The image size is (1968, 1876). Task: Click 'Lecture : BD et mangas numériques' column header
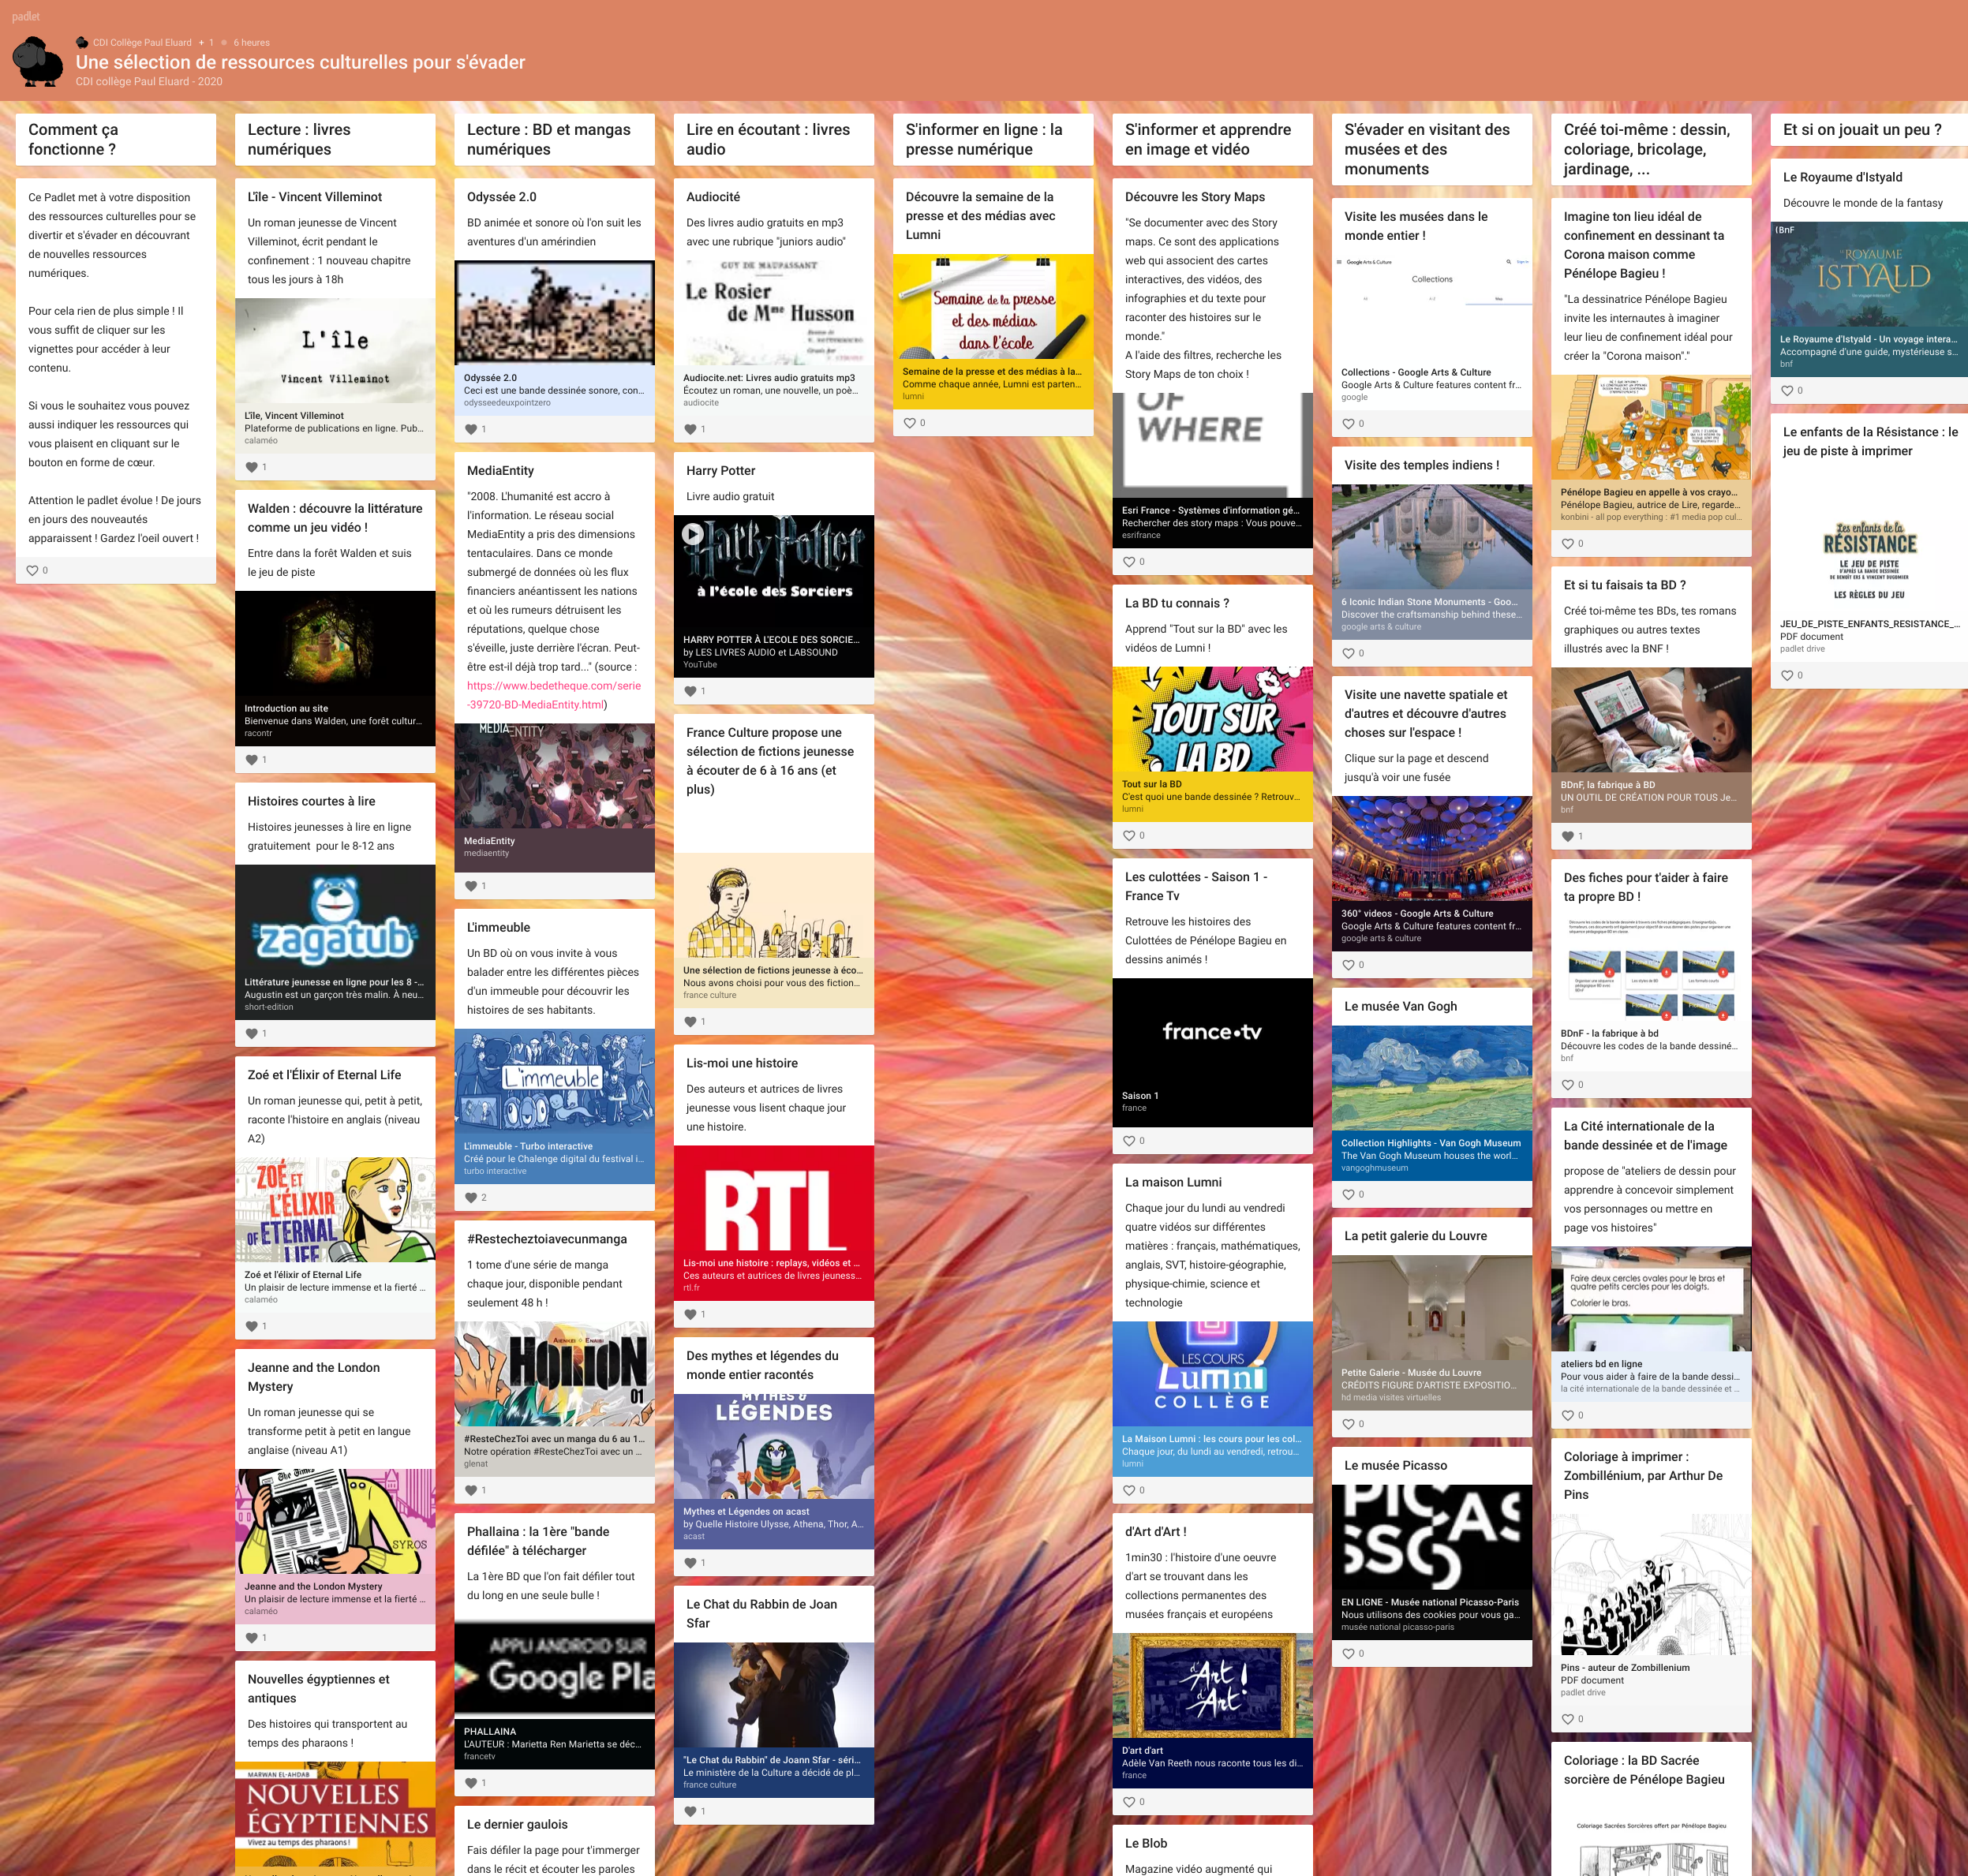pos(554,139)
